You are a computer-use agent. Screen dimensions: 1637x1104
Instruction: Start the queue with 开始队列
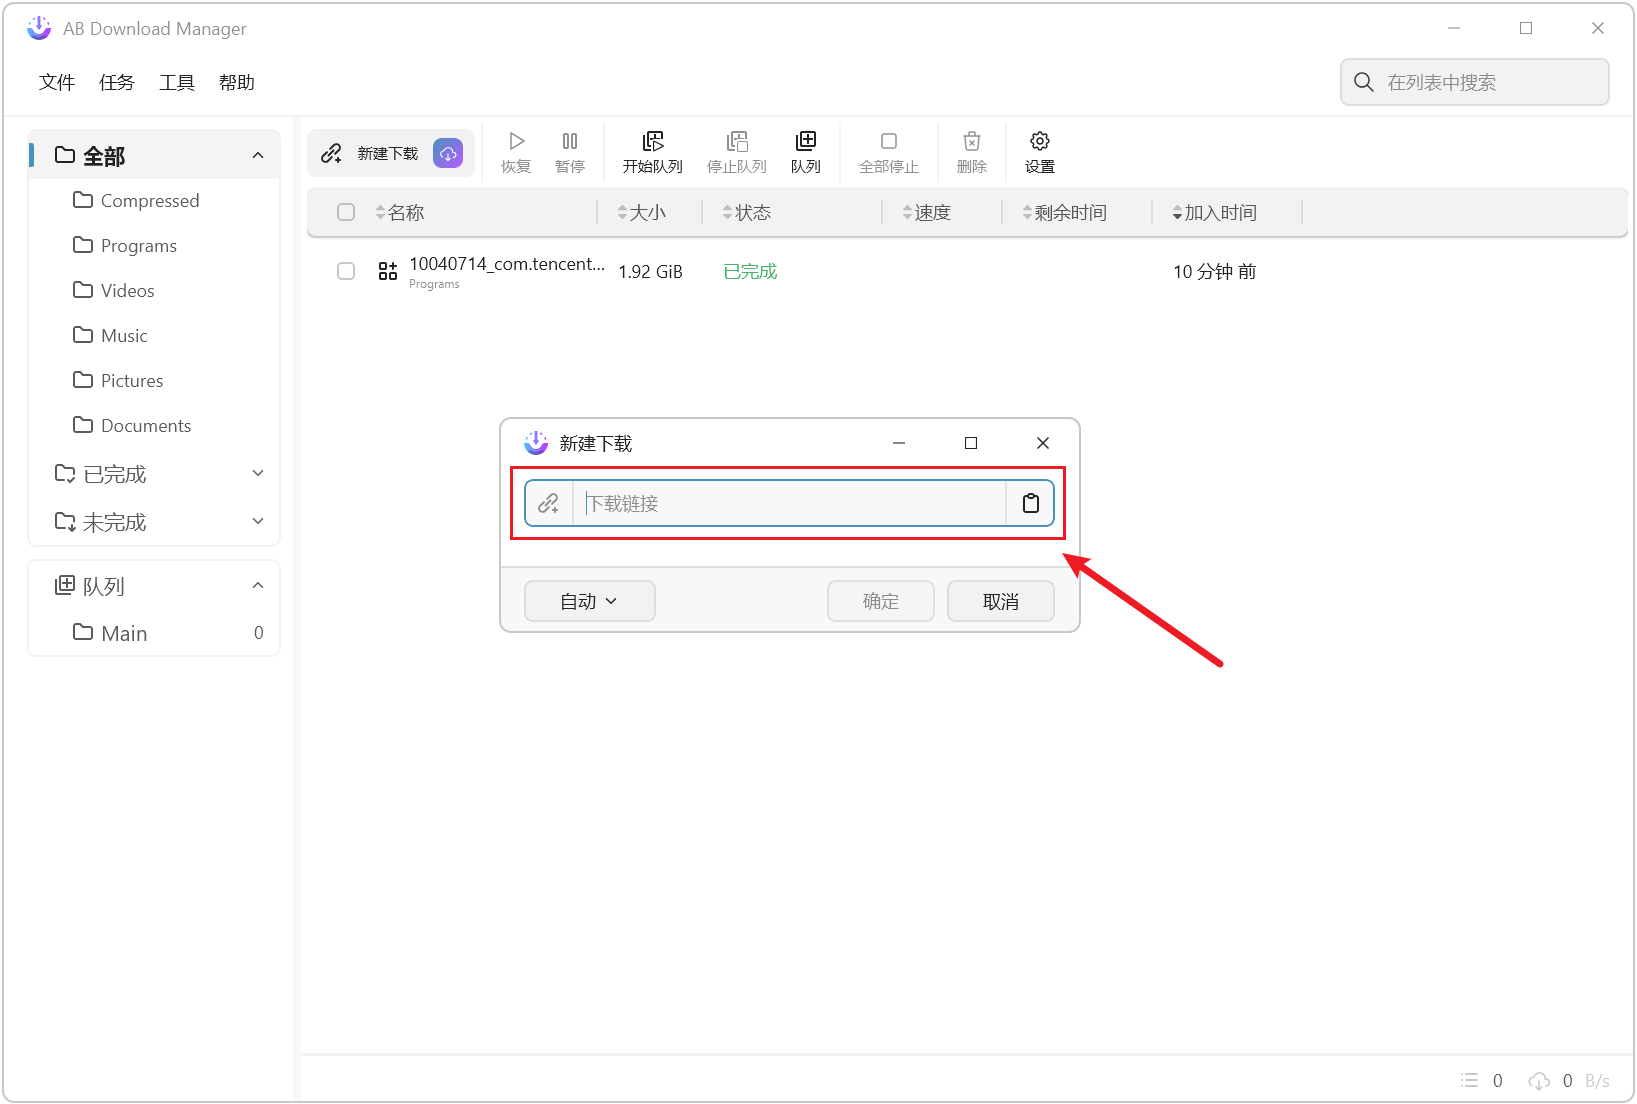[x=653, y=152]
